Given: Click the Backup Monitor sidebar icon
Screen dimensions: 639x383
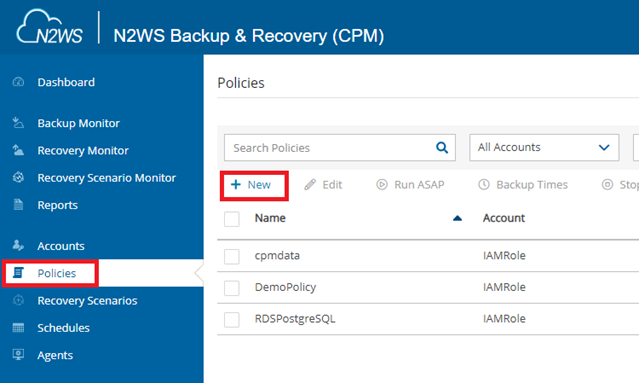Looking at the screenshot, I should tap(18, 123).
